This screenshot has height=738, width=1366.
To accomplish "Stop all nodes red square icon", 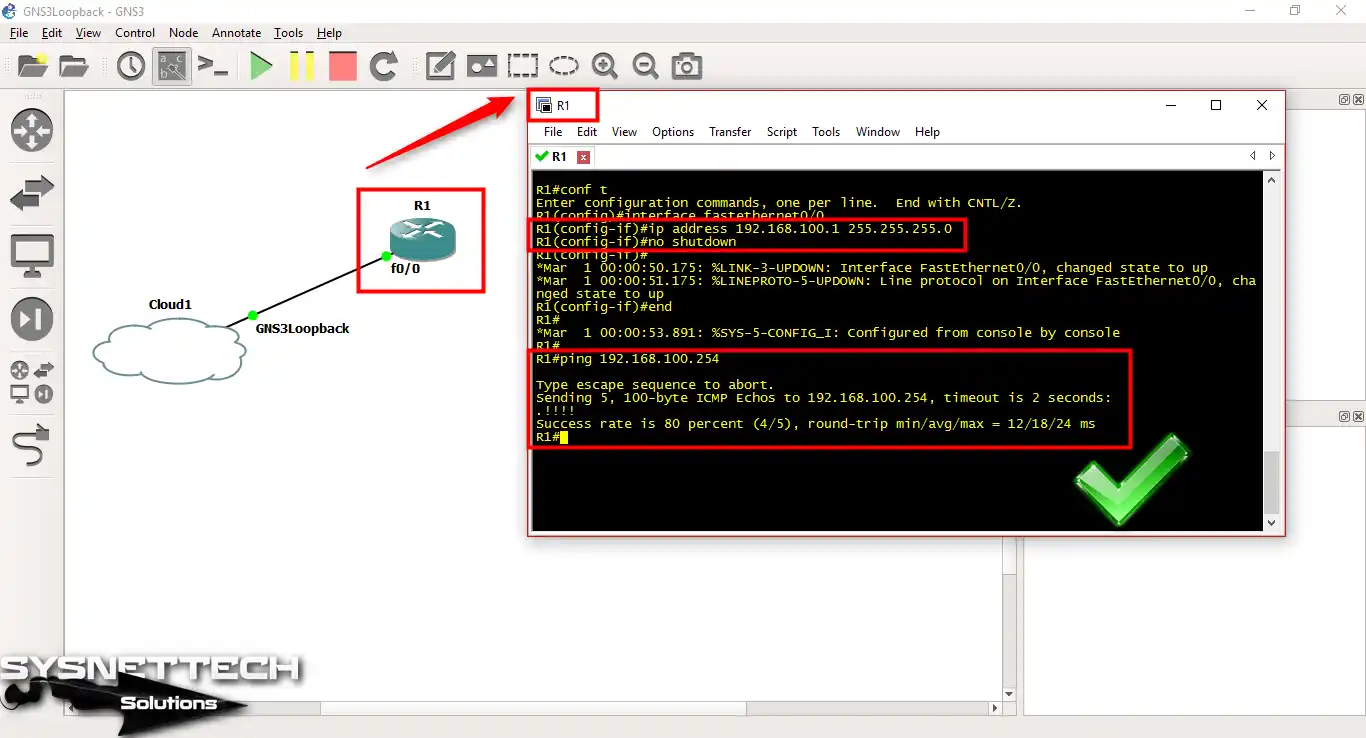I will (x=343, y=67).
